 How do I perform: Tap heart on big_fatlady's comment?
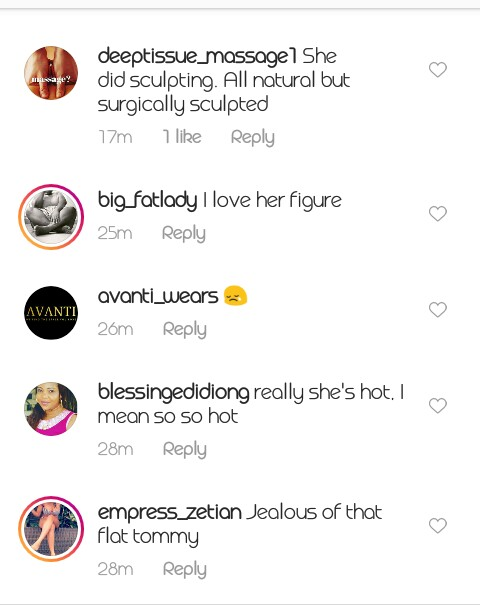[438, 213]
